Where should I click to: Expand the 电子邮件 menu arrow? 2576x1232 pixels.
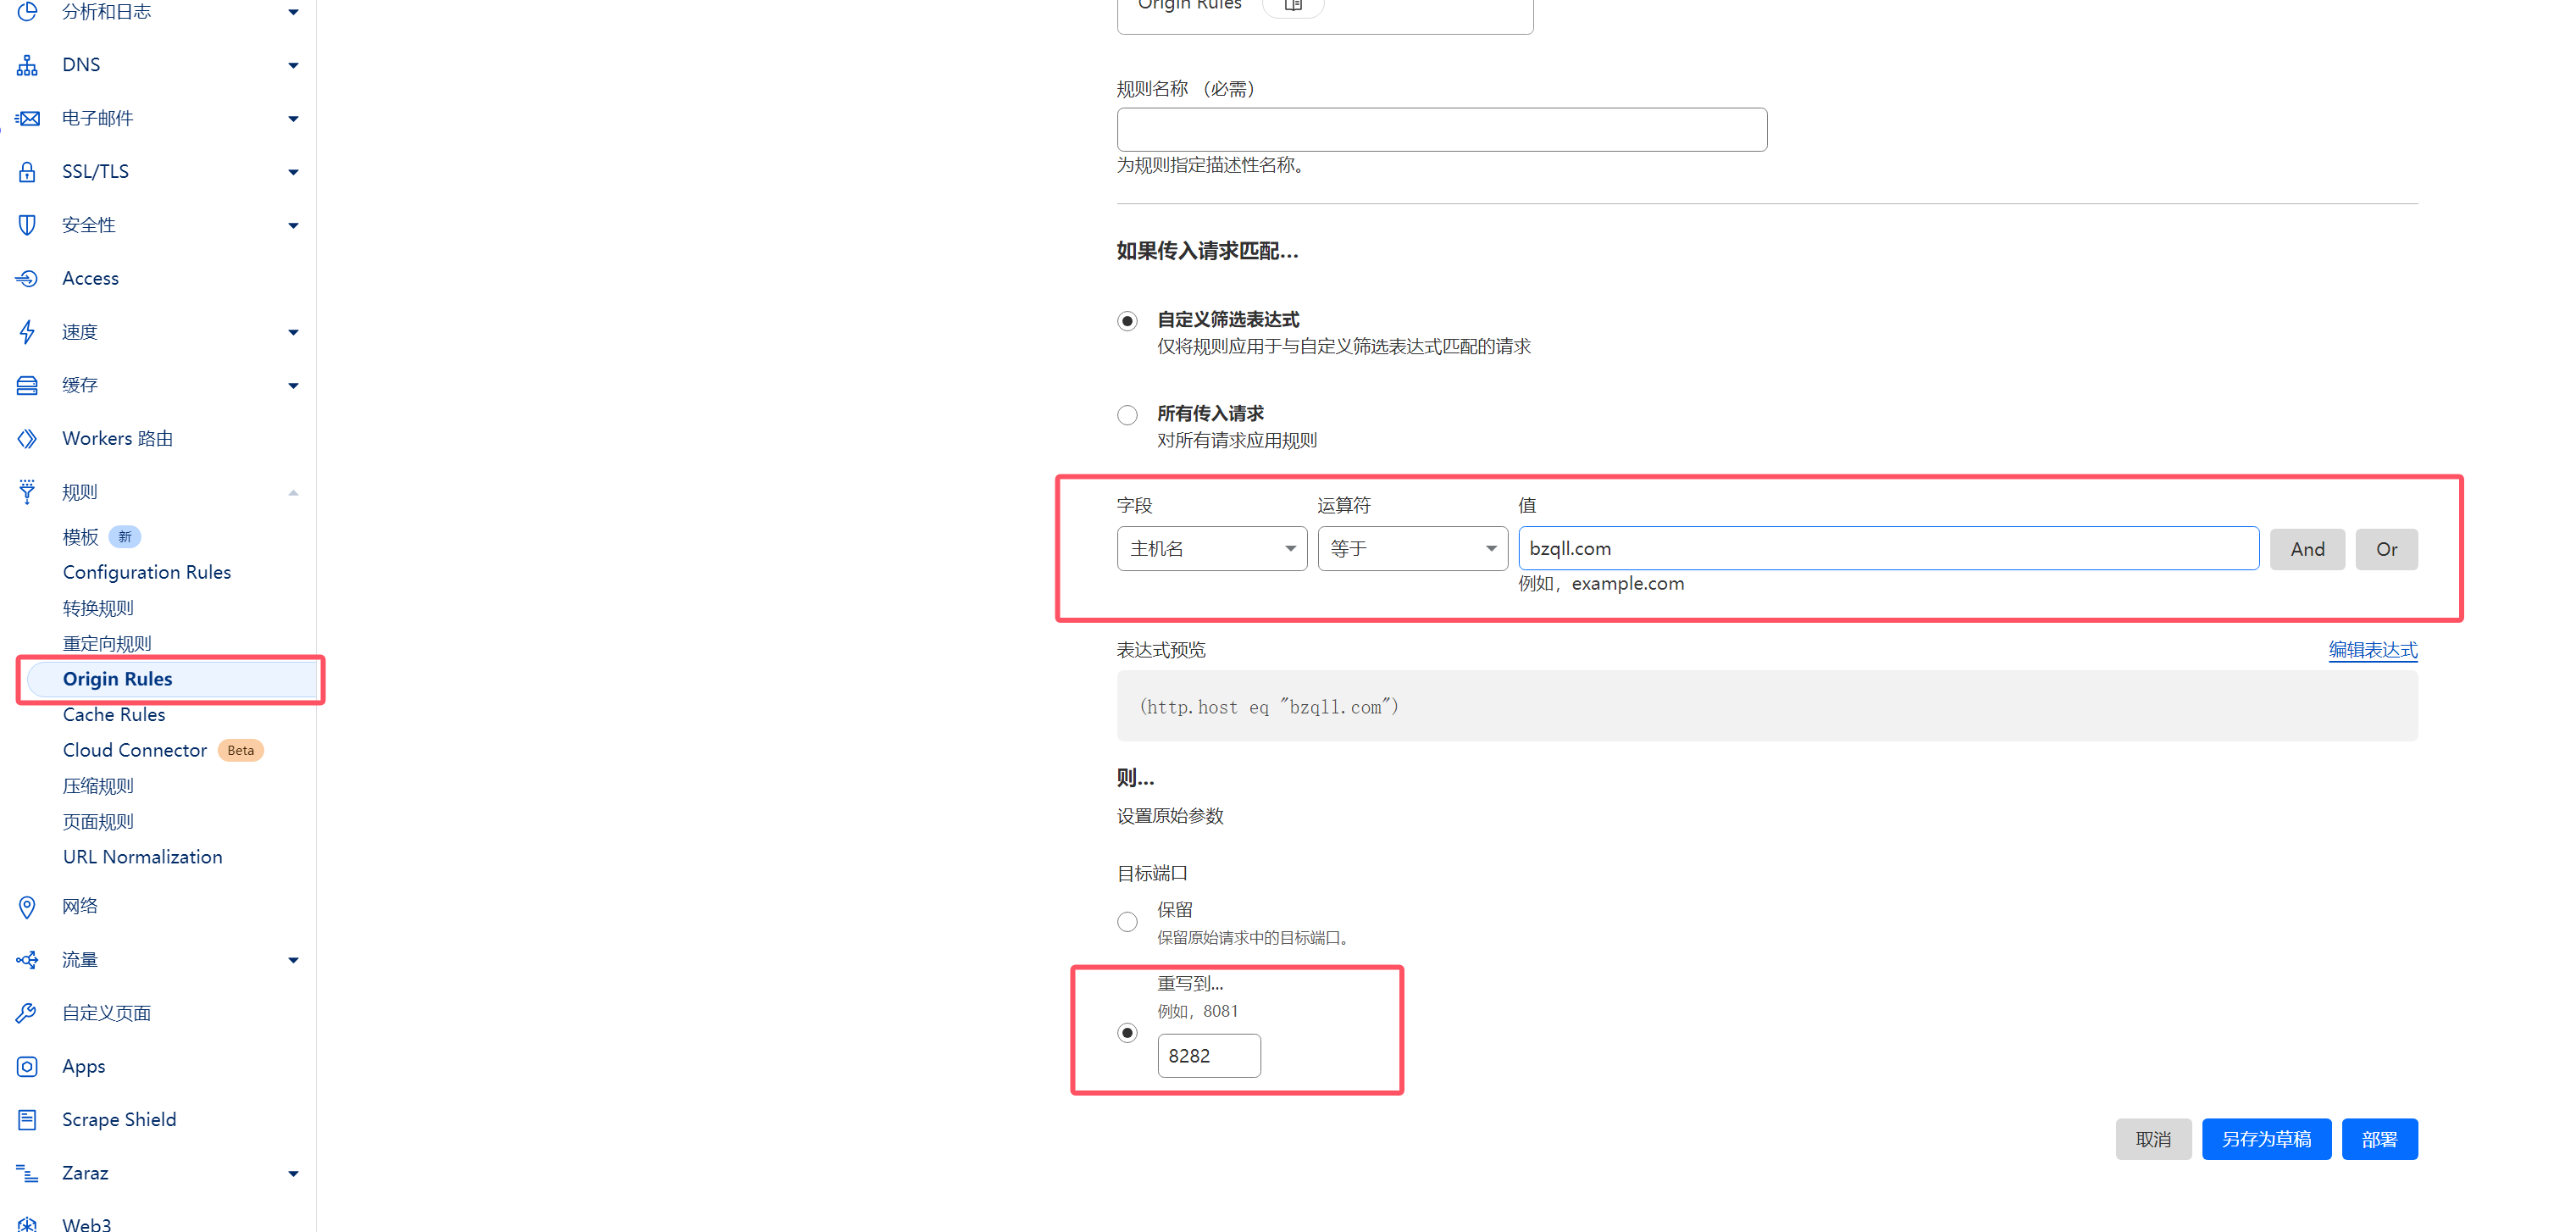pos(293,119)
